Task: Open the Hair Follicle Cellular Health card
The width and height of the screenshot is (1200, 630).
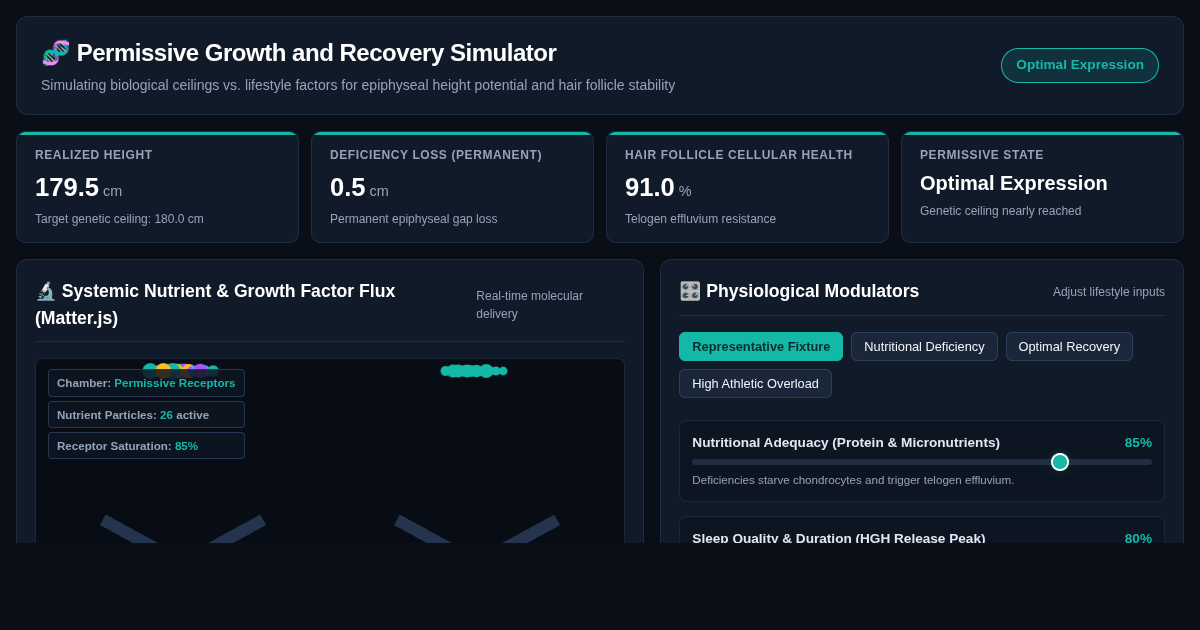Action: tap(747, 188)
